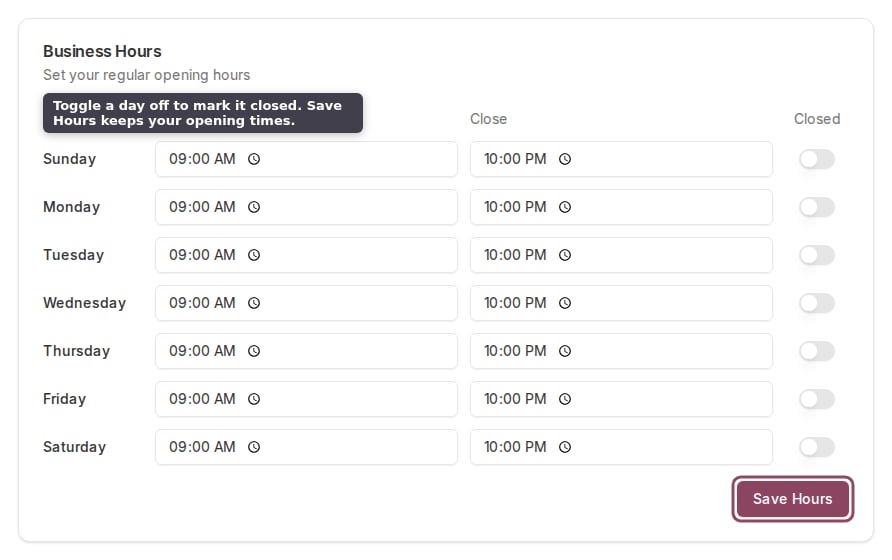Viewport: 892px width, 560px height.
Task: Open the clock picker for Monday open time
Action: click(x=254, y=207)
